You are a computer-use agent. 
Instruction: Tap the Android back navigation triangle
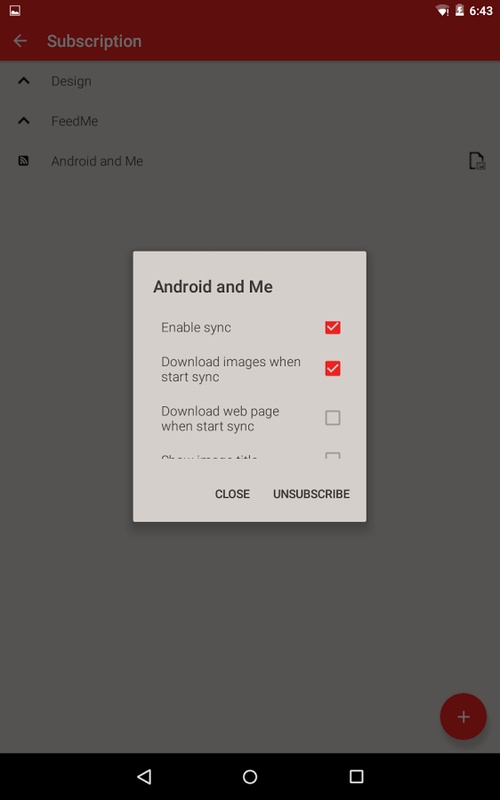point(144,777)
